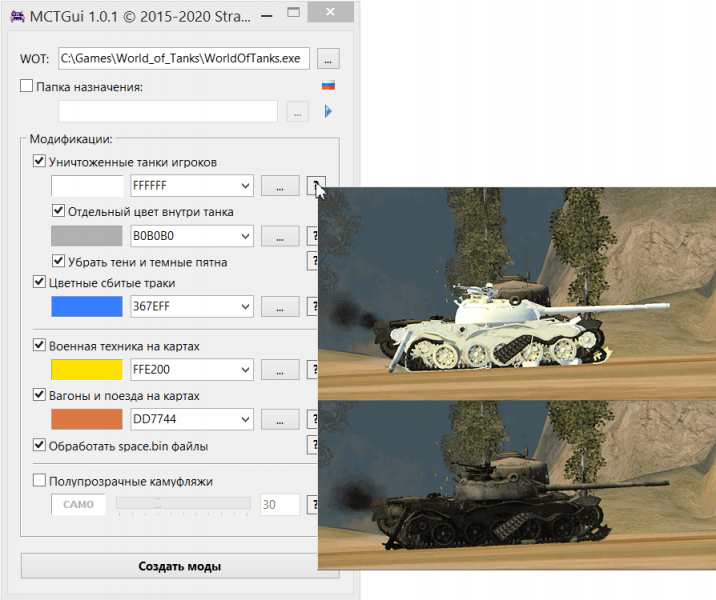Click browse button for WOT executable path
This screenshot has height=600, width=716.
(330, 58)
